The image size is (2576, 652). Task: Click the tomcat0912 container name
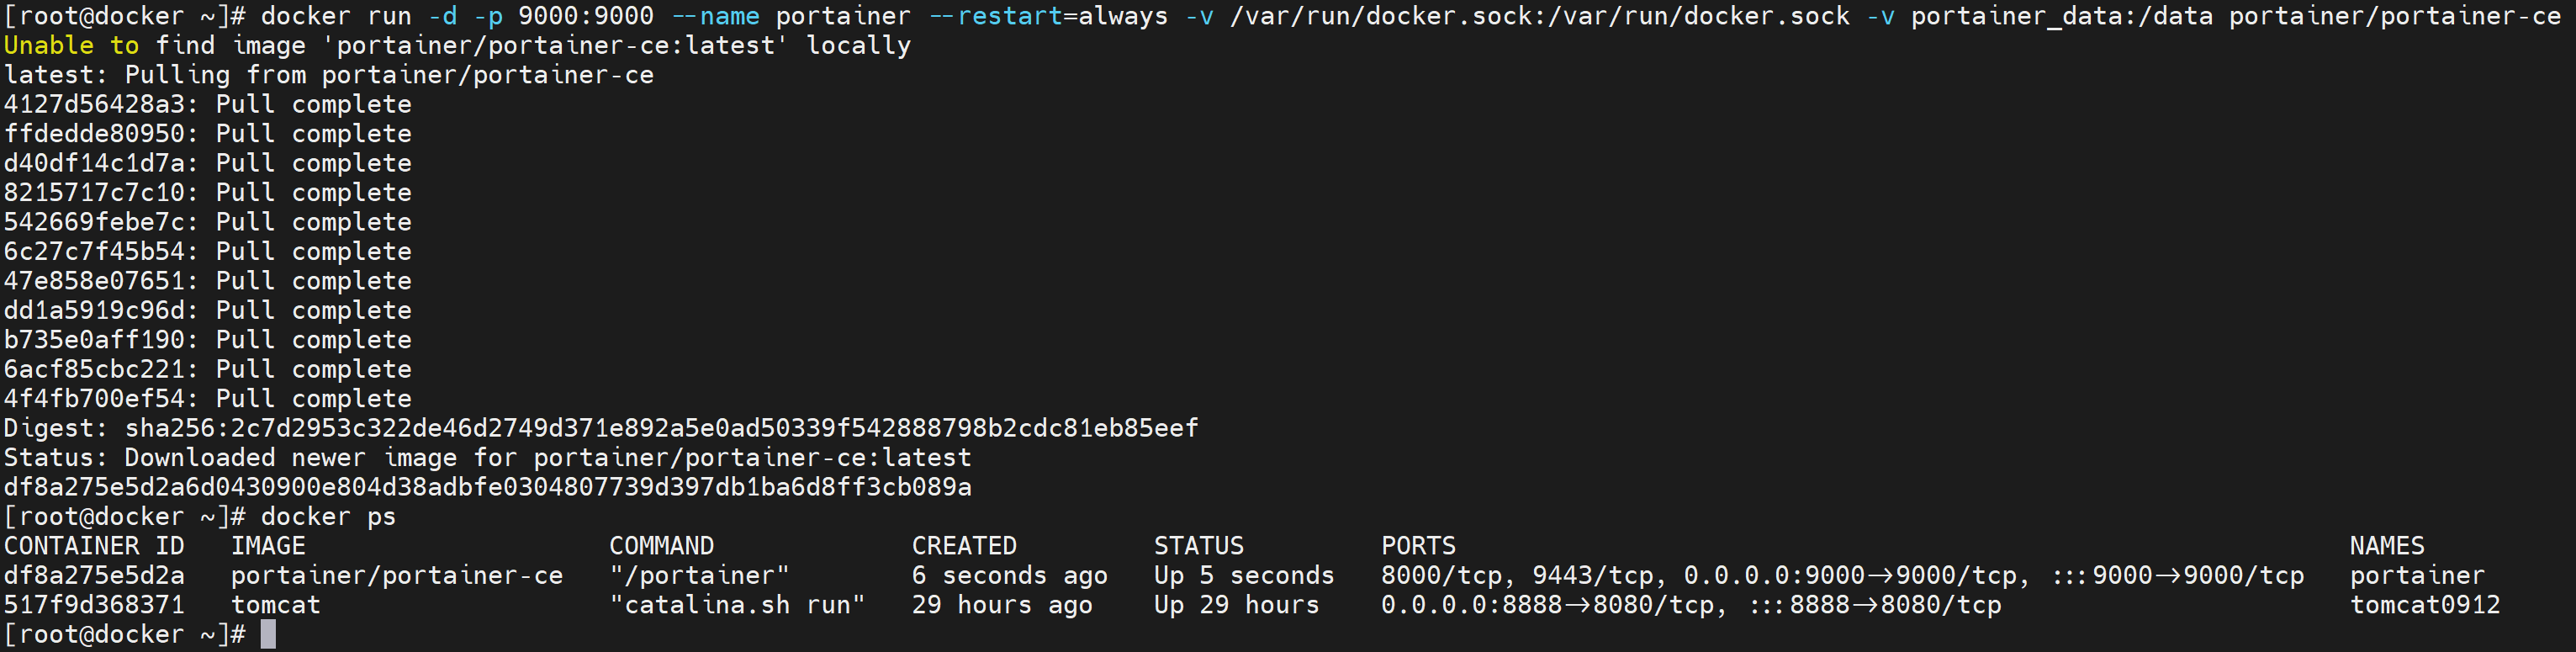2424,605
